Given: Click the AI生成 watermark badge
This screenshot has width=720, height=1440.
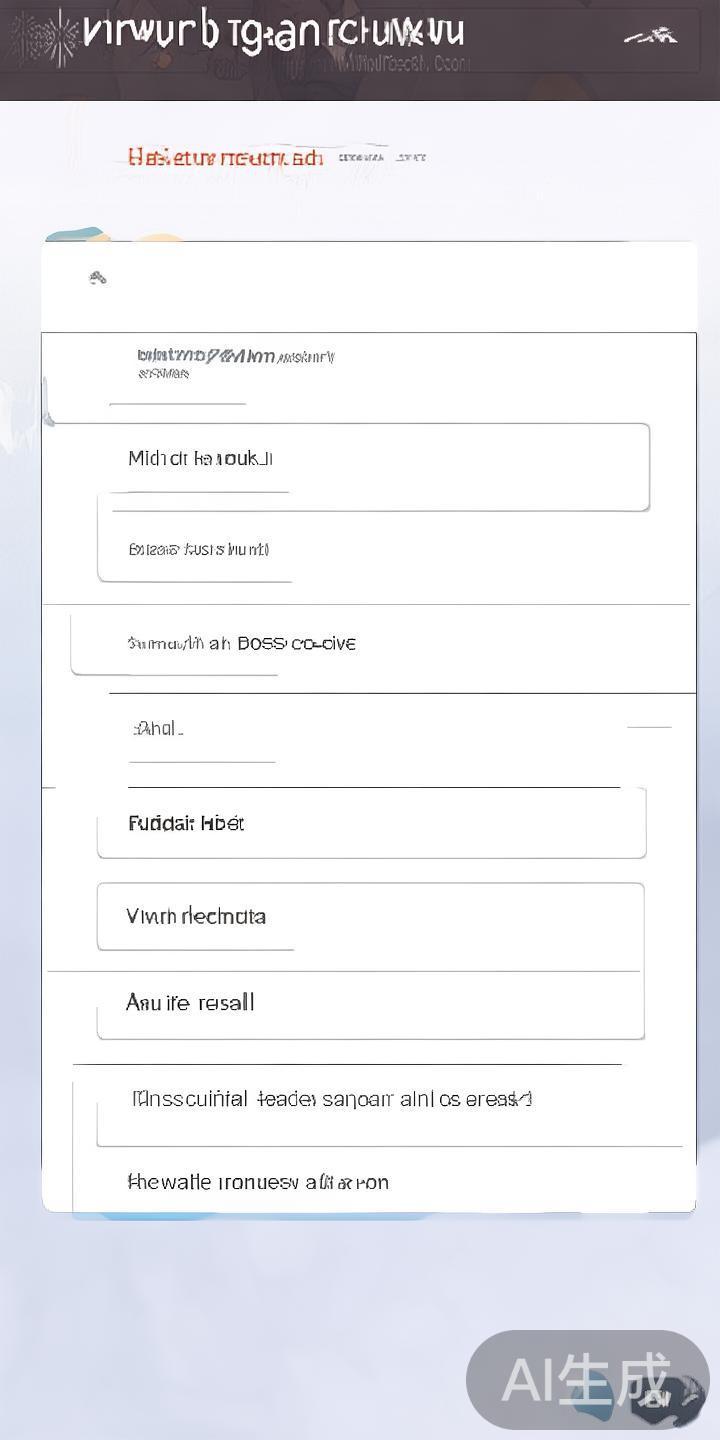Looking at the screenshot, I should [586, 1379].
